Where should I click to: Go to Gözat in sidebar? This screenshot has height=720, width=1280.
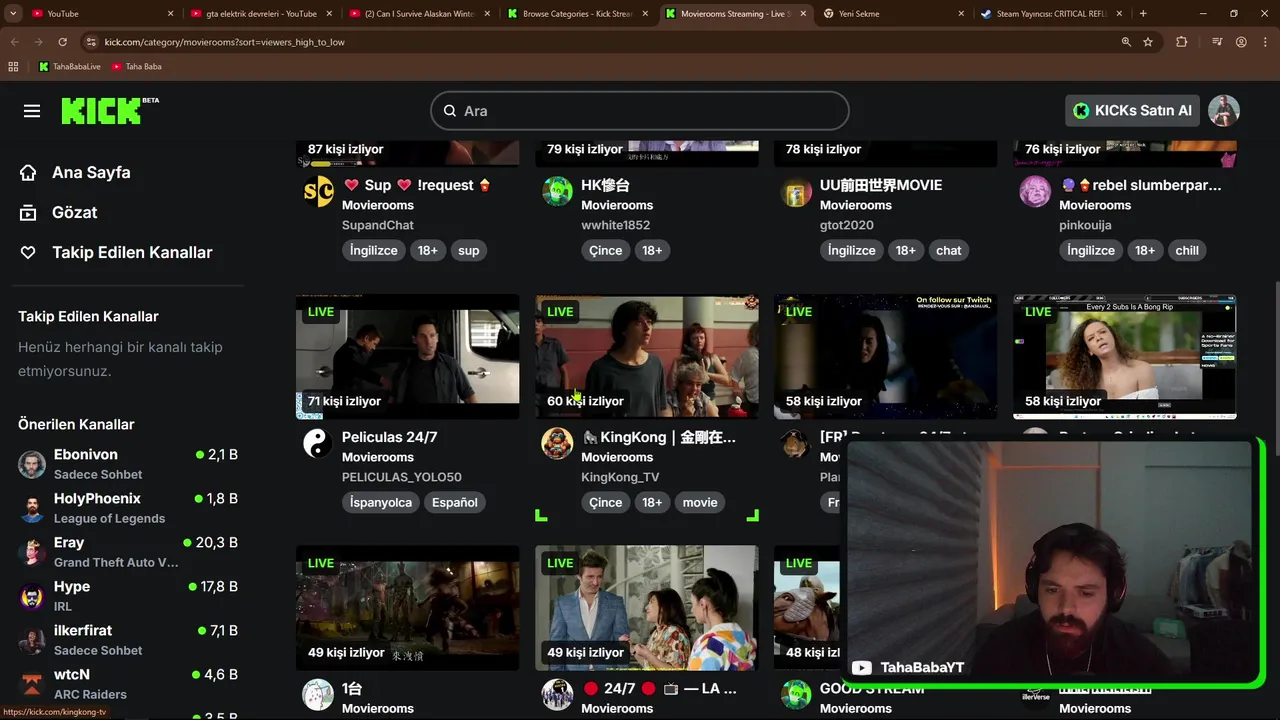[x=75, y=212]
